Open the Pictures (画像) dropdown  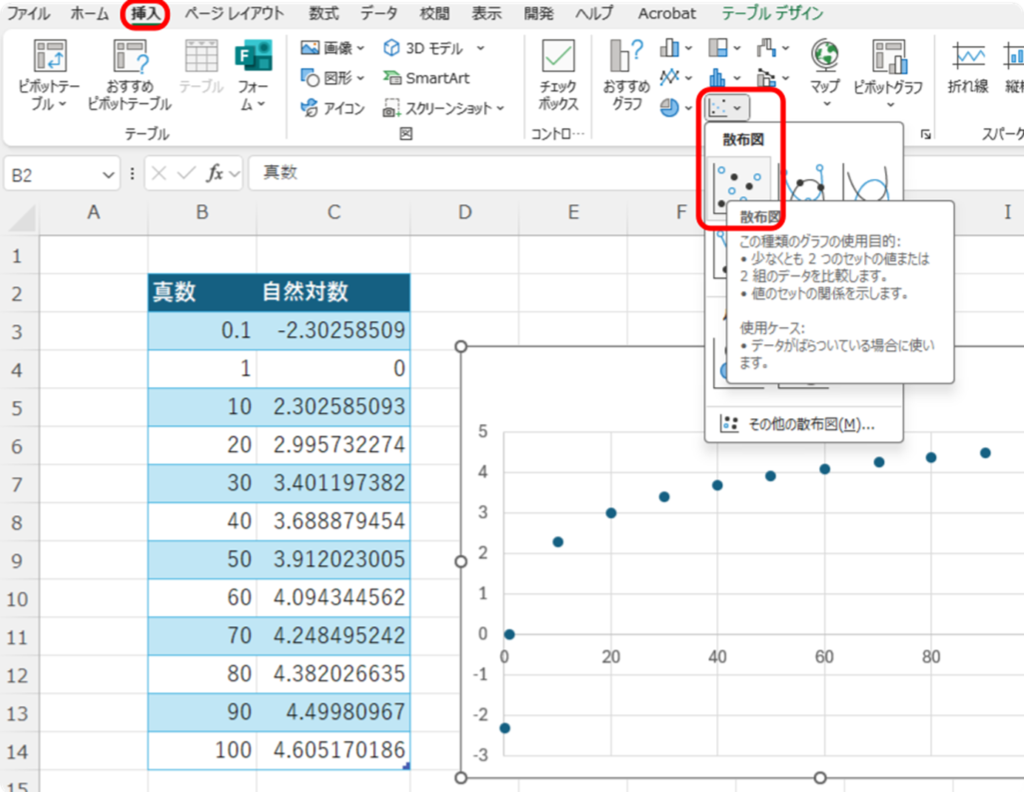point(332,48)
